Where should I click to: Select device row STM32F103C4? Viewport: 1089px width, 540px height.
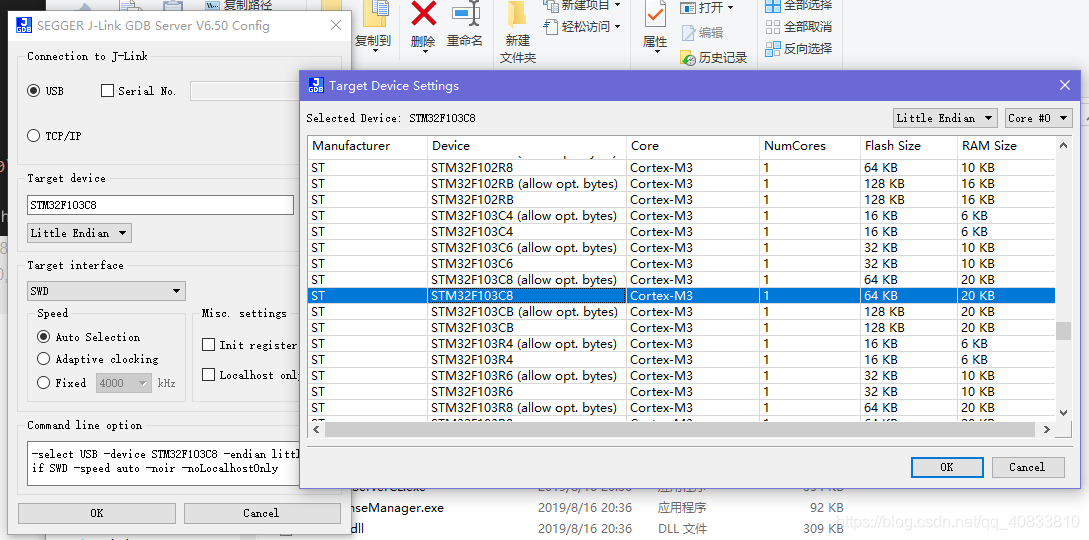point(682,232)
